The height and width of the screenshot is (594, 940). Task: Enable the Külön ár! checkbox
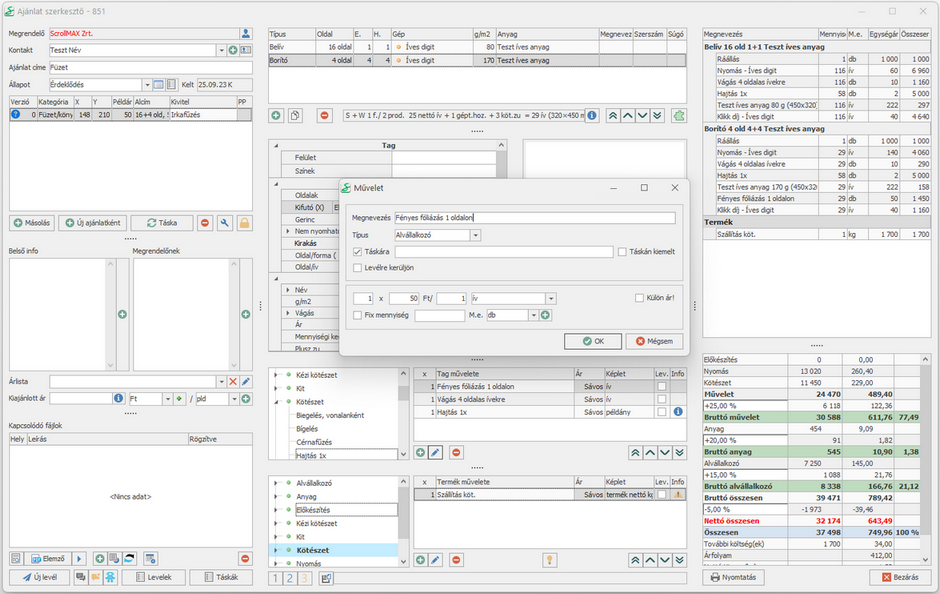coord(640,298)
